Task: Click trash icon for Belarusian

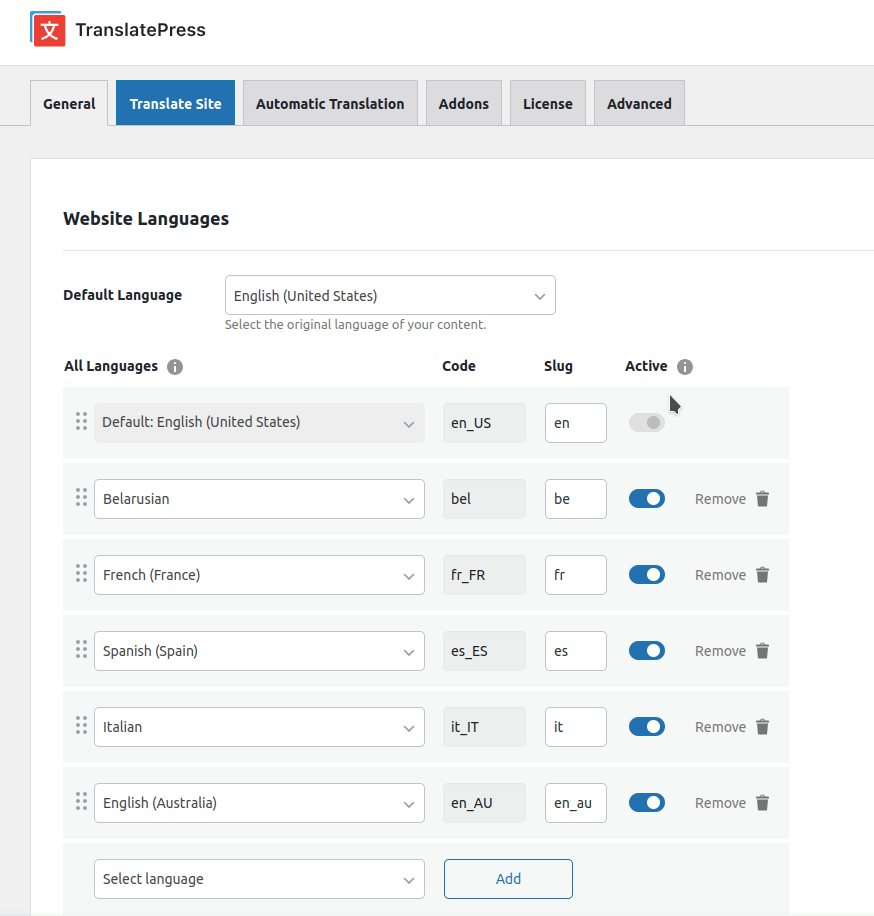Action: click(x=762, y=499)
